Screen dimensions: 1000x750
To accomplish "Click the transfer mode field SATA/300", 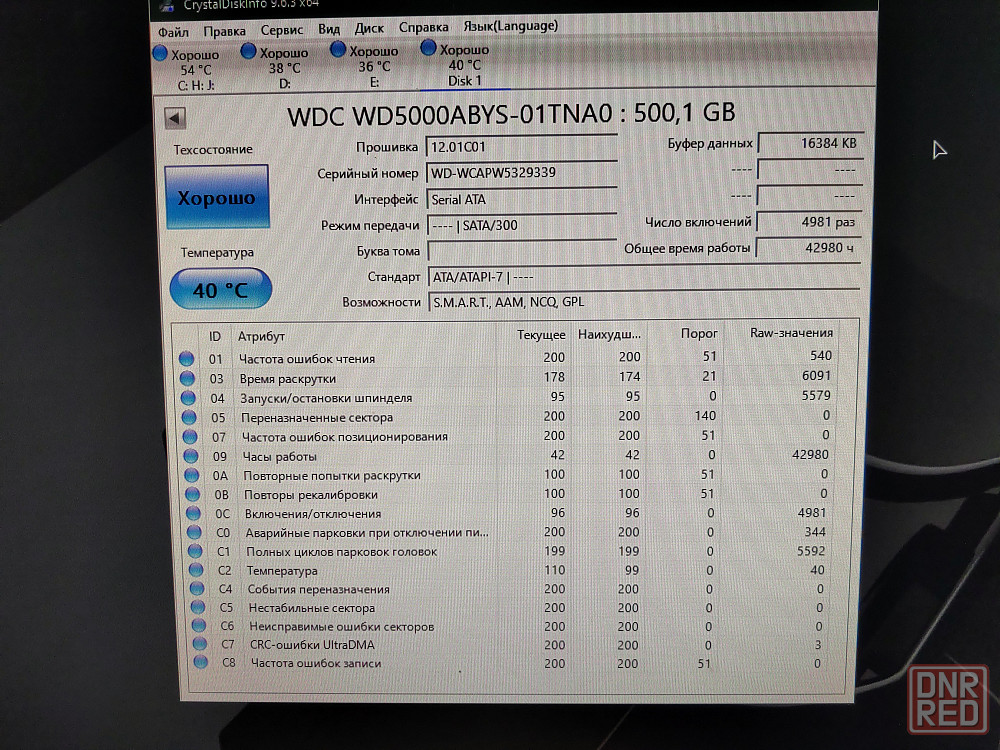I will (522, 225).
